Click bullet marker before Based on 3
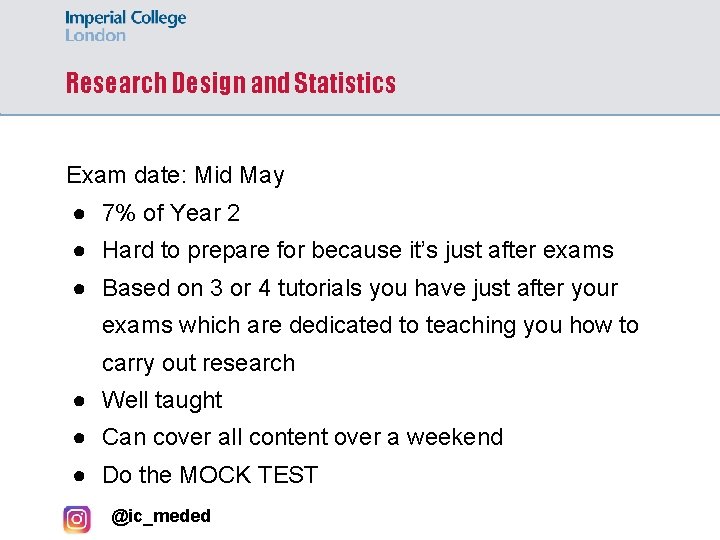This screenshot has width=720, height=540. click(x=77, y=289)
